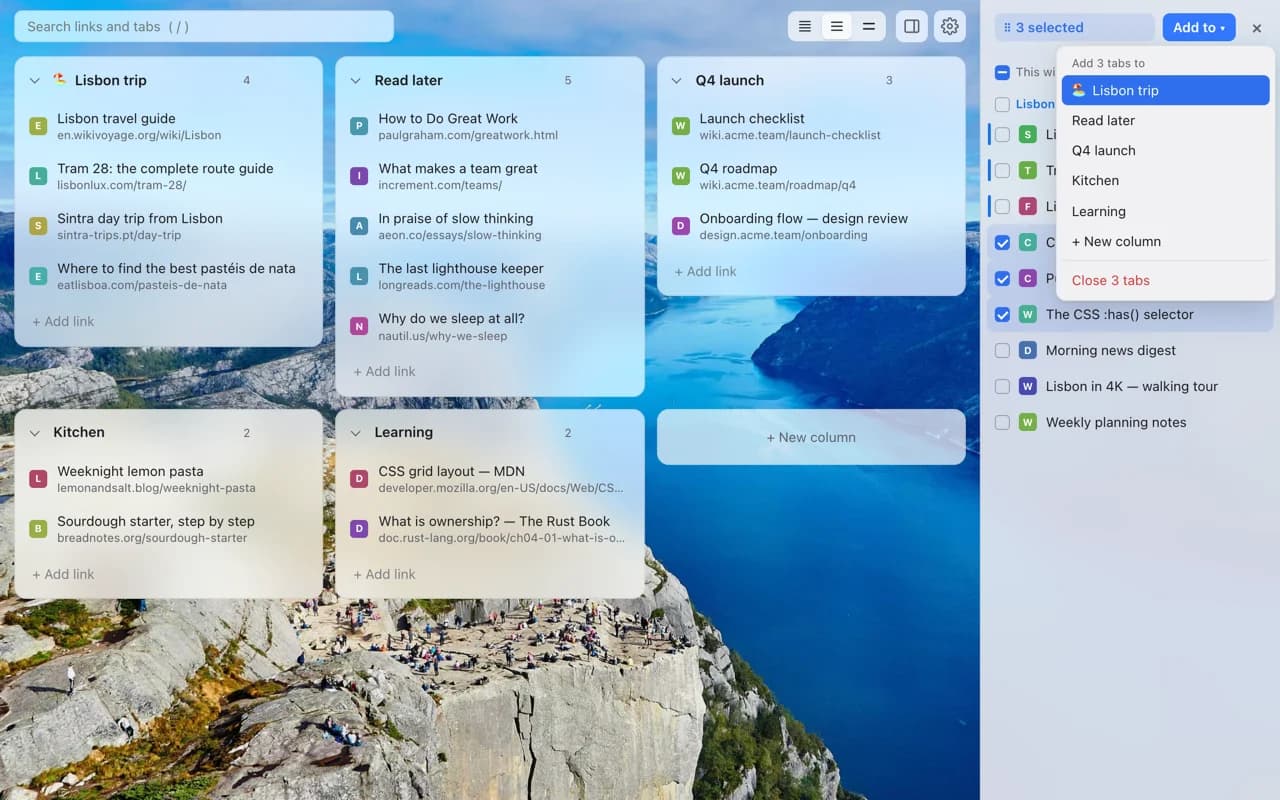
Task: Select the medium density list view
Action: (837, 27)
